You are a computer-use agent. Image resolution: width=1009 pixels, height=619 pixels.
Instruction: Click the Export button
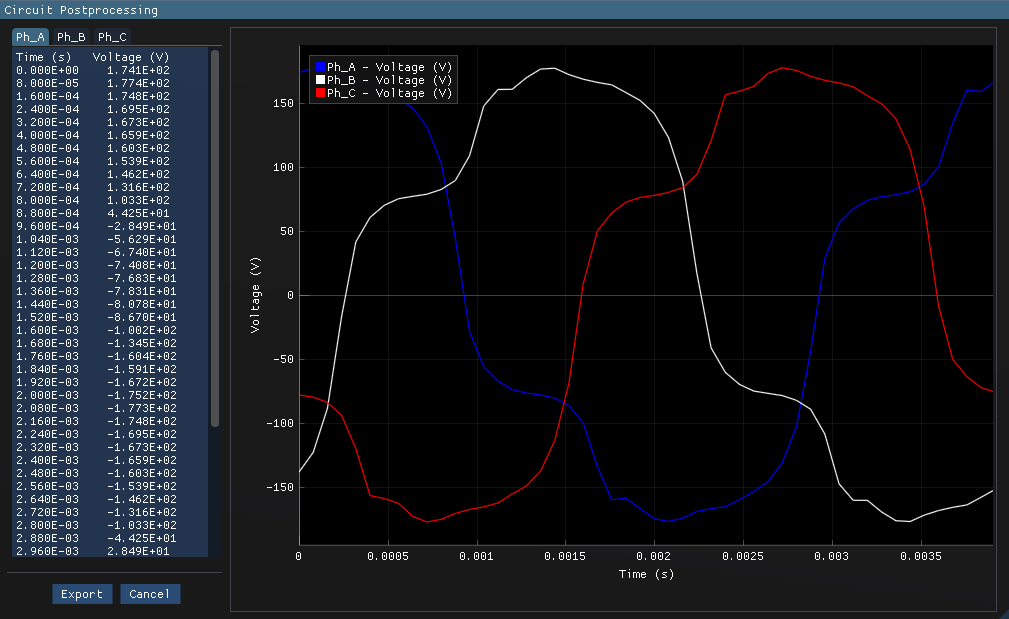pyautogui.click(x=82, y=593)
